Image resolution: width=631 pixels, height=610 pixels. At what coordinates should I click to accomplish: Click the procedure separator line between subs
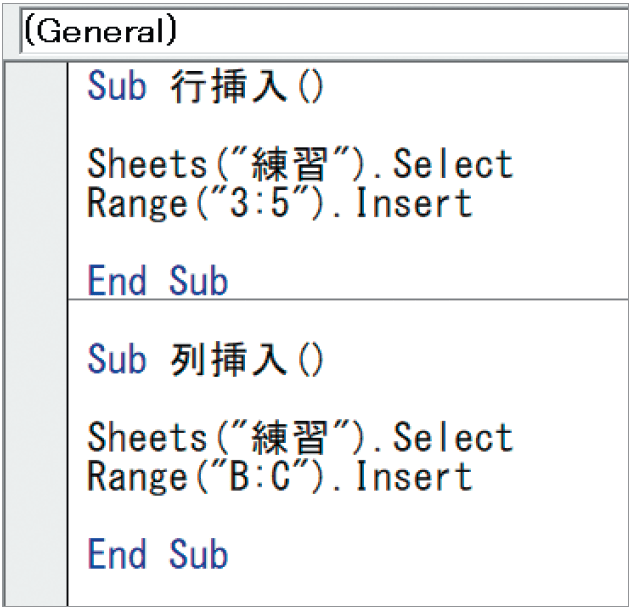click(x=348, y=300)
